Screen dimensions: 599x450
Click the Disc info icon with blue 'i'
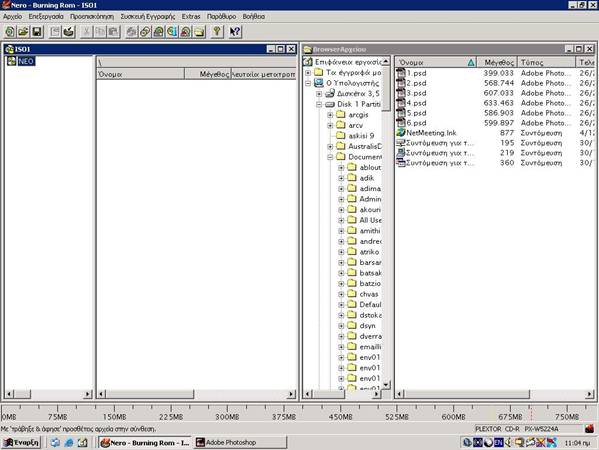point(172,32)
